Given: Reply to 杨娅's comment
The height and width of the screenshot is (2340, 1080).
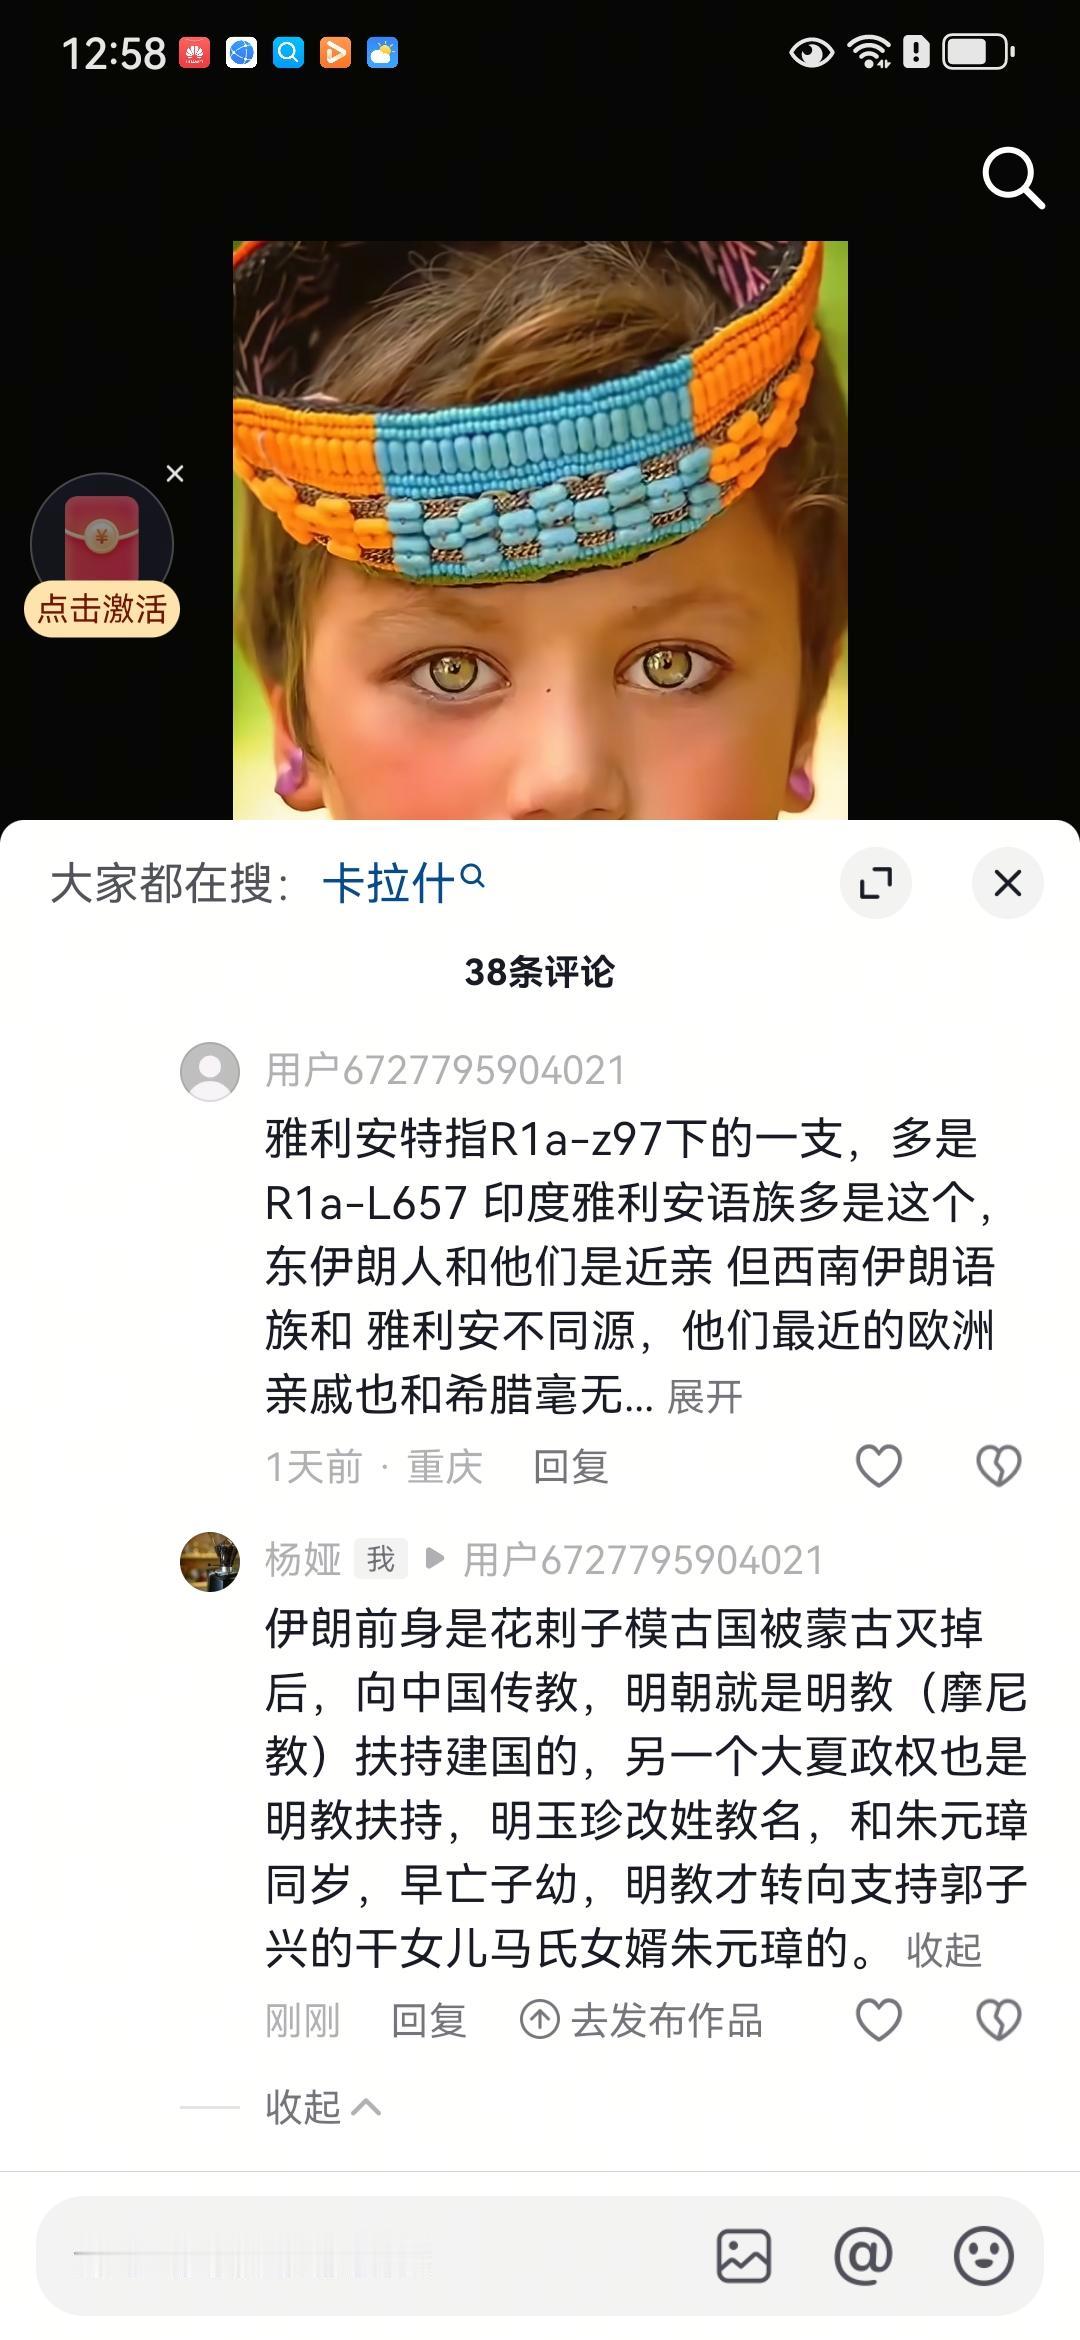Looking at the screenshot, I should tap(429, 2021).
